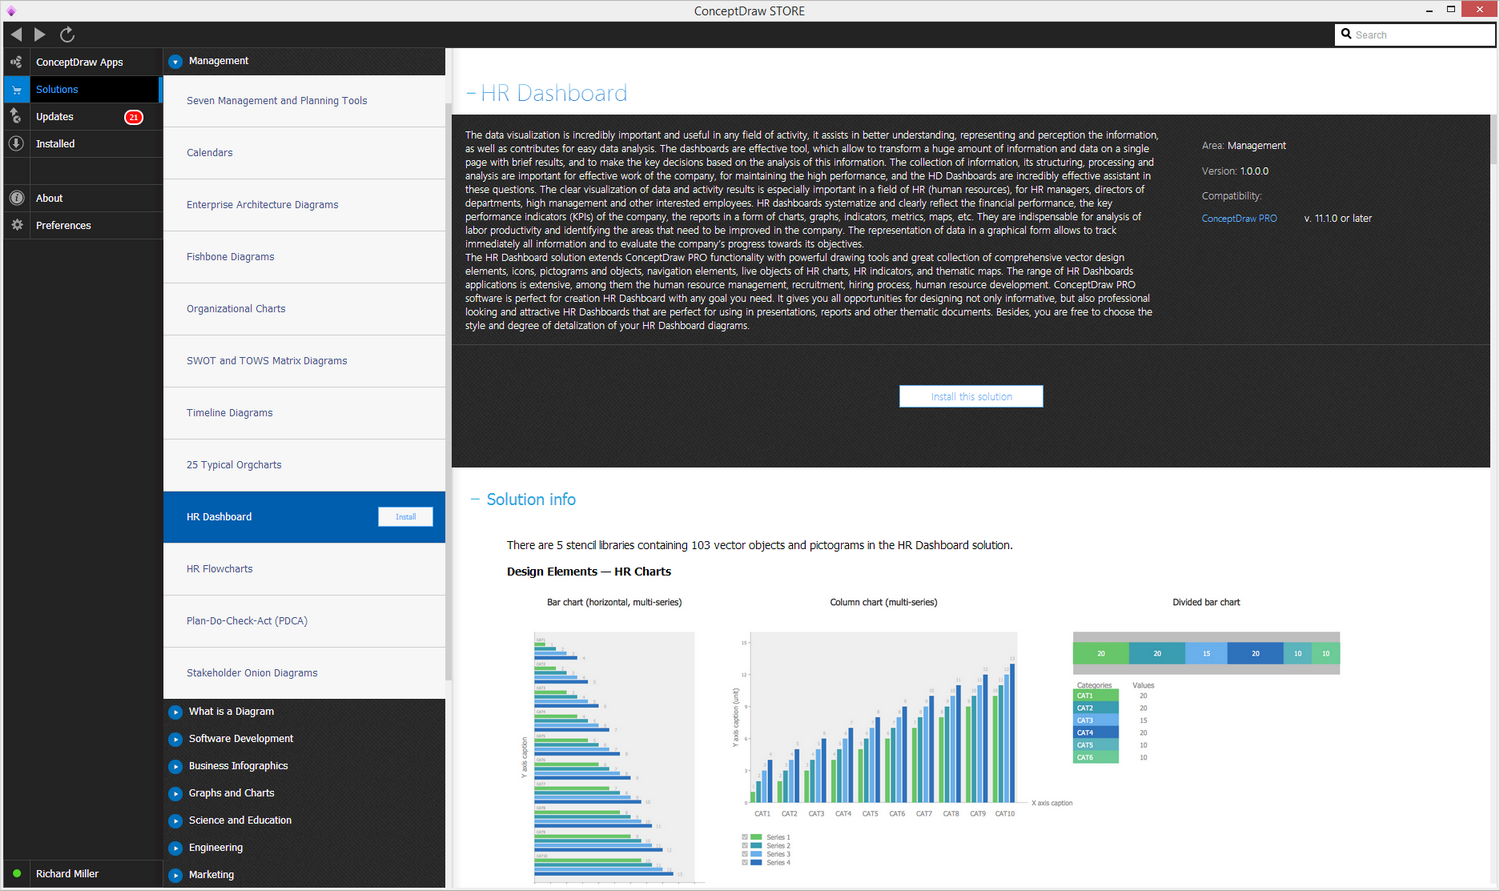1500x891 pixels.
Task: Expand the What is a Diagram category
Action: pos(175,712)
